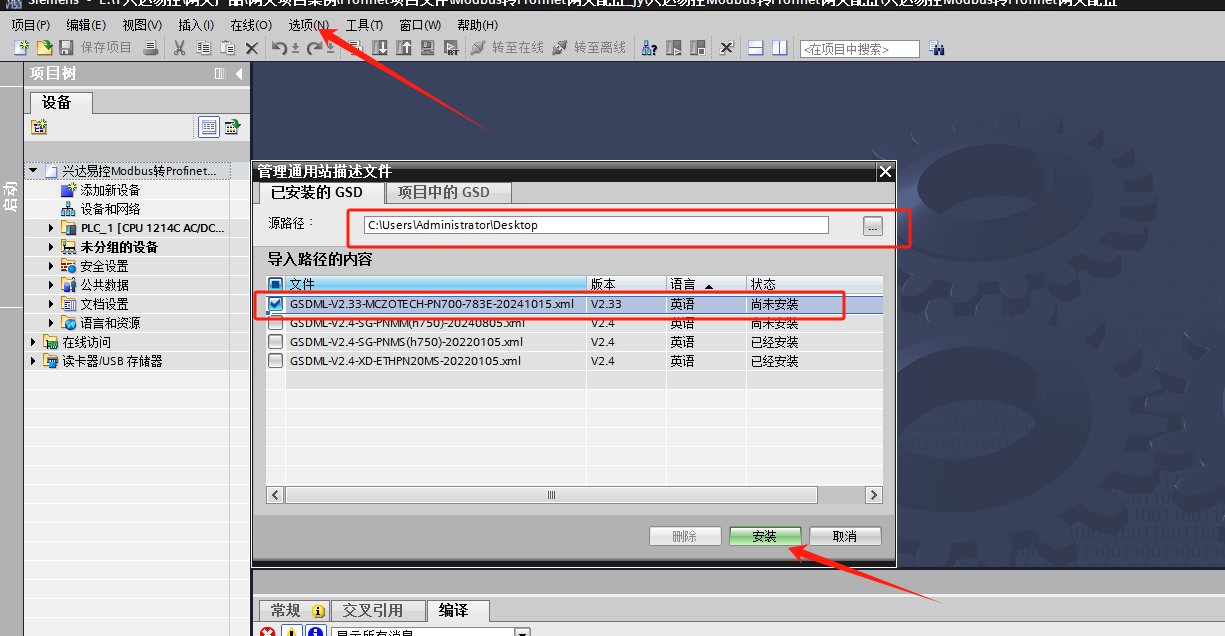Viewport: 1225px width, 636px height.
Task: Click the Start runtime RT icon
Action: [x=451, y=48]
